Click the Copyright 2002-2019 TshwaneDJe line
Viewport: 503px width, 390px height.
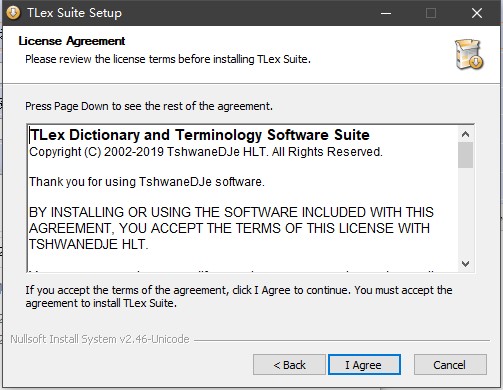206,152
